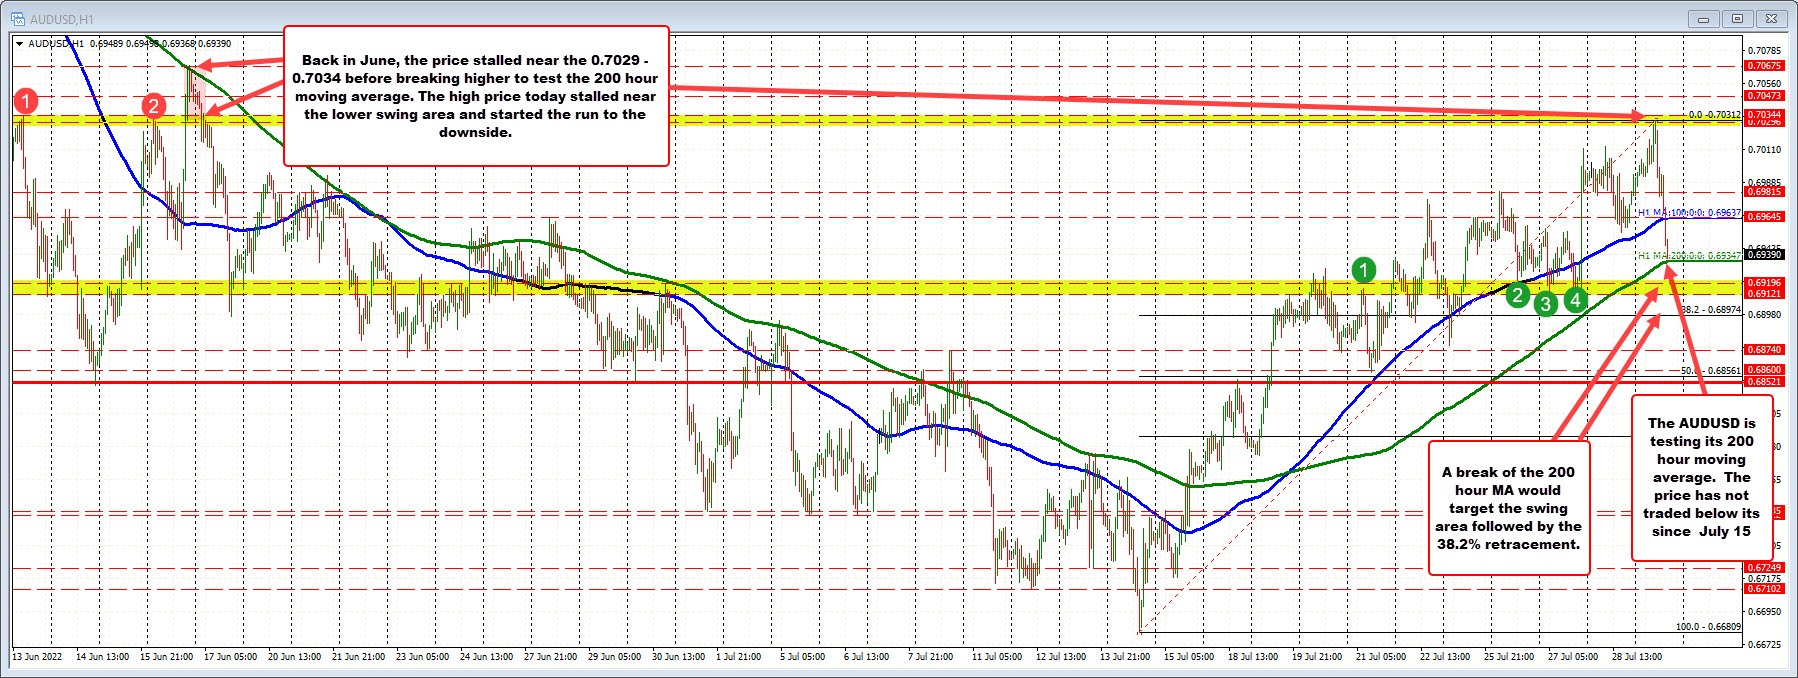This screenshot has width=1798, height=678.
Task: Click the red 0.68740 price tag
Action: [x=1763, y=350]
